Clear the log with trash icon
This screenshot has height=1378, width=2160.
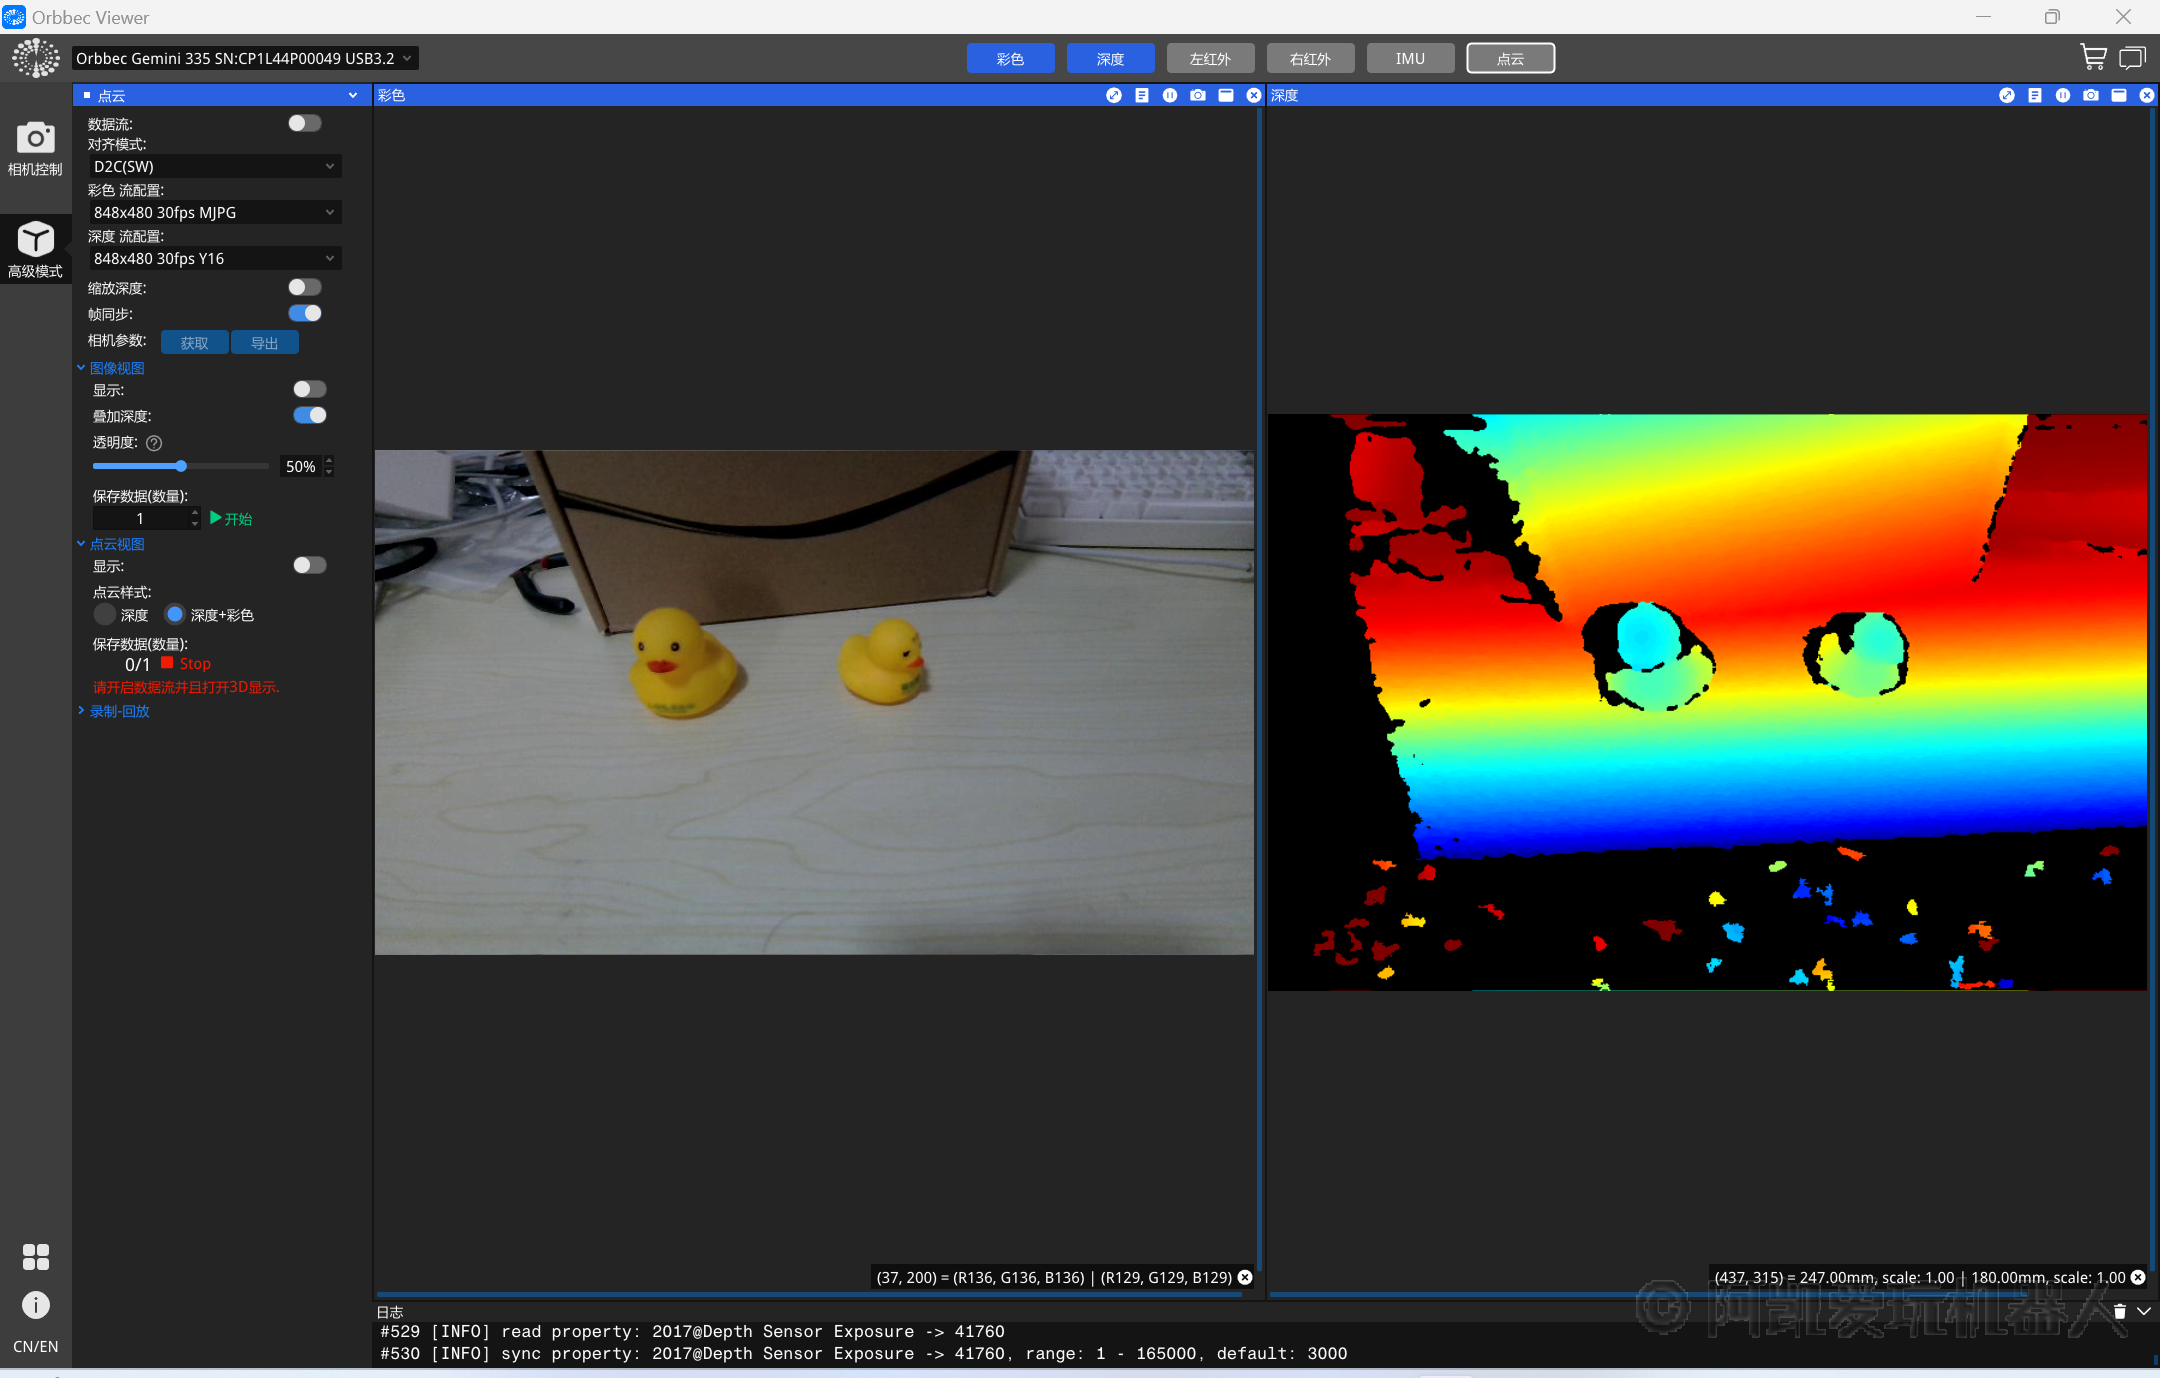(2120, 1311)
